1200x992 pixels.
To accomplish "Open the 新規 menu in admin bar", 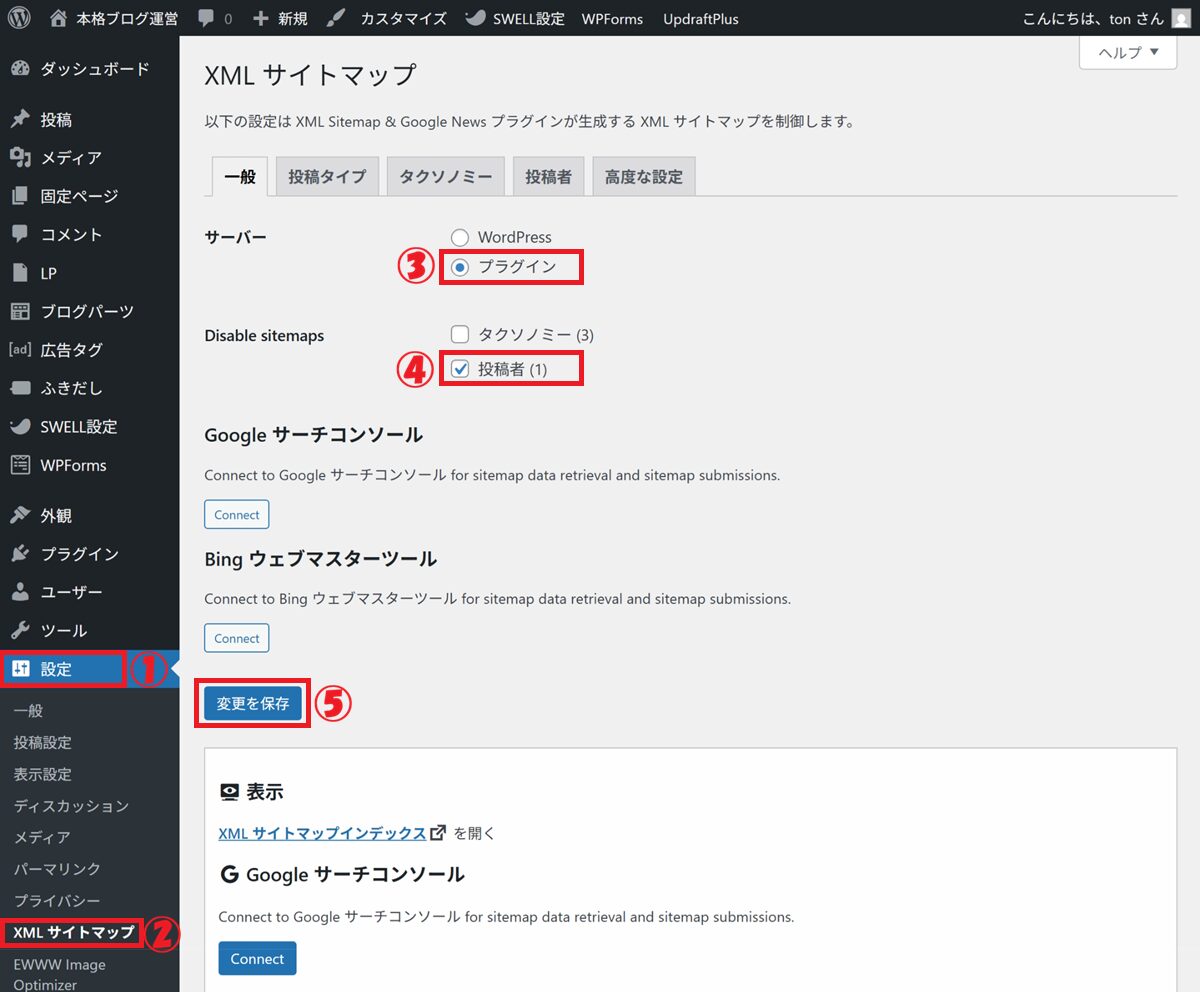I will [280, 18].
